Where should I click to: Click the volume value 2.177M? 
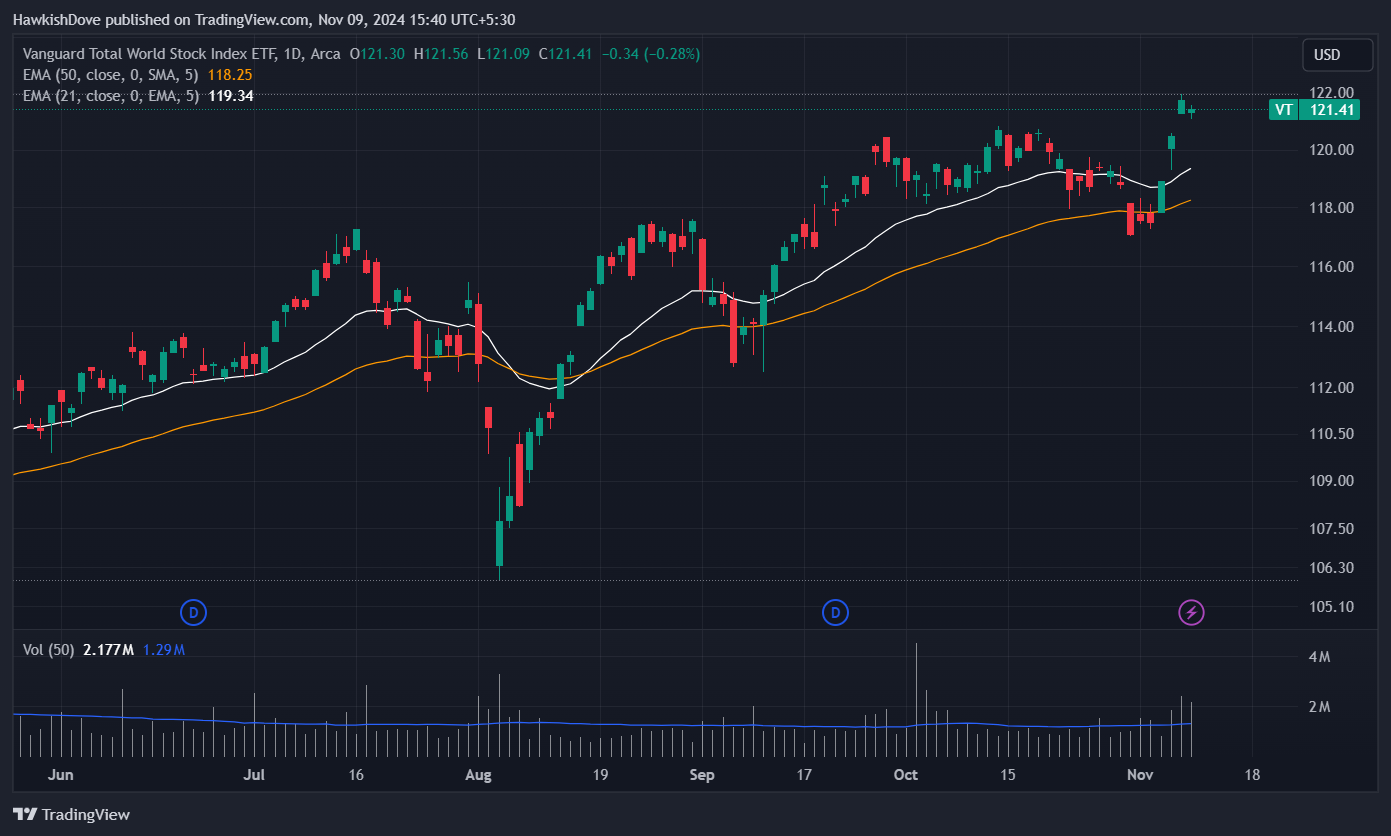[x=108, y=650]
